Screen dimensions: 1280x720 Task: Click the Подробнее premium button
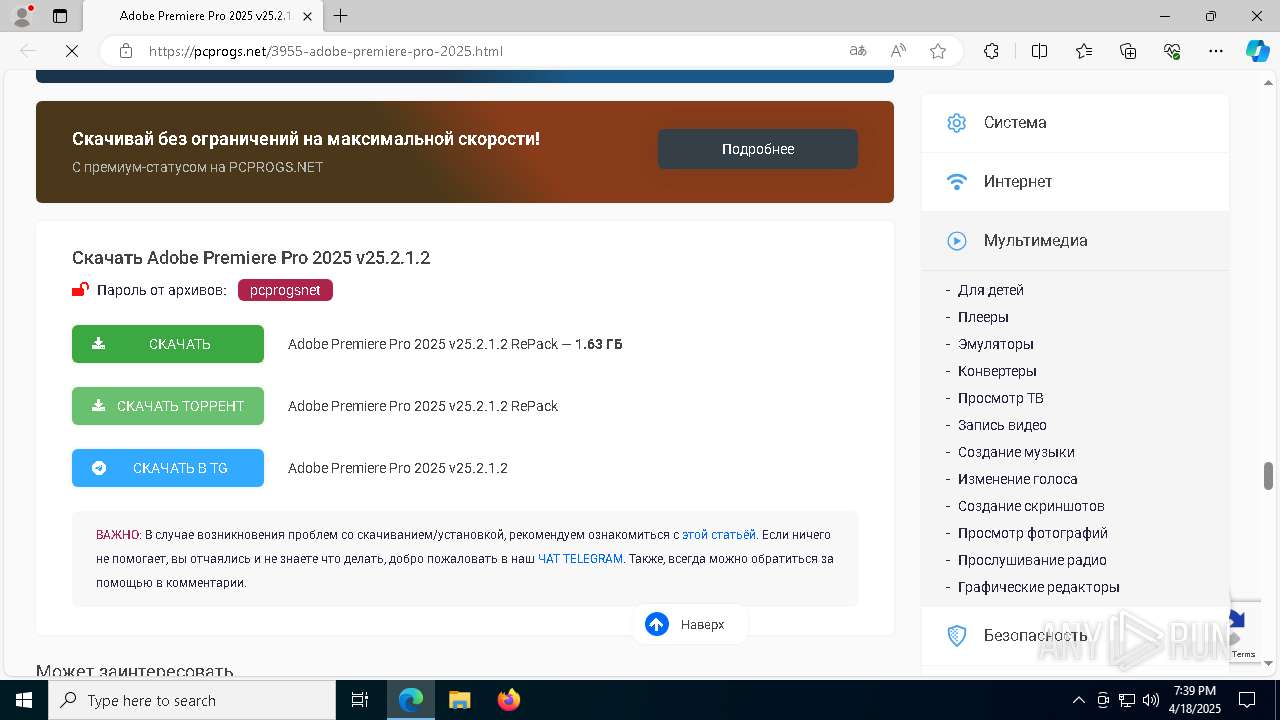pos(758,149)
